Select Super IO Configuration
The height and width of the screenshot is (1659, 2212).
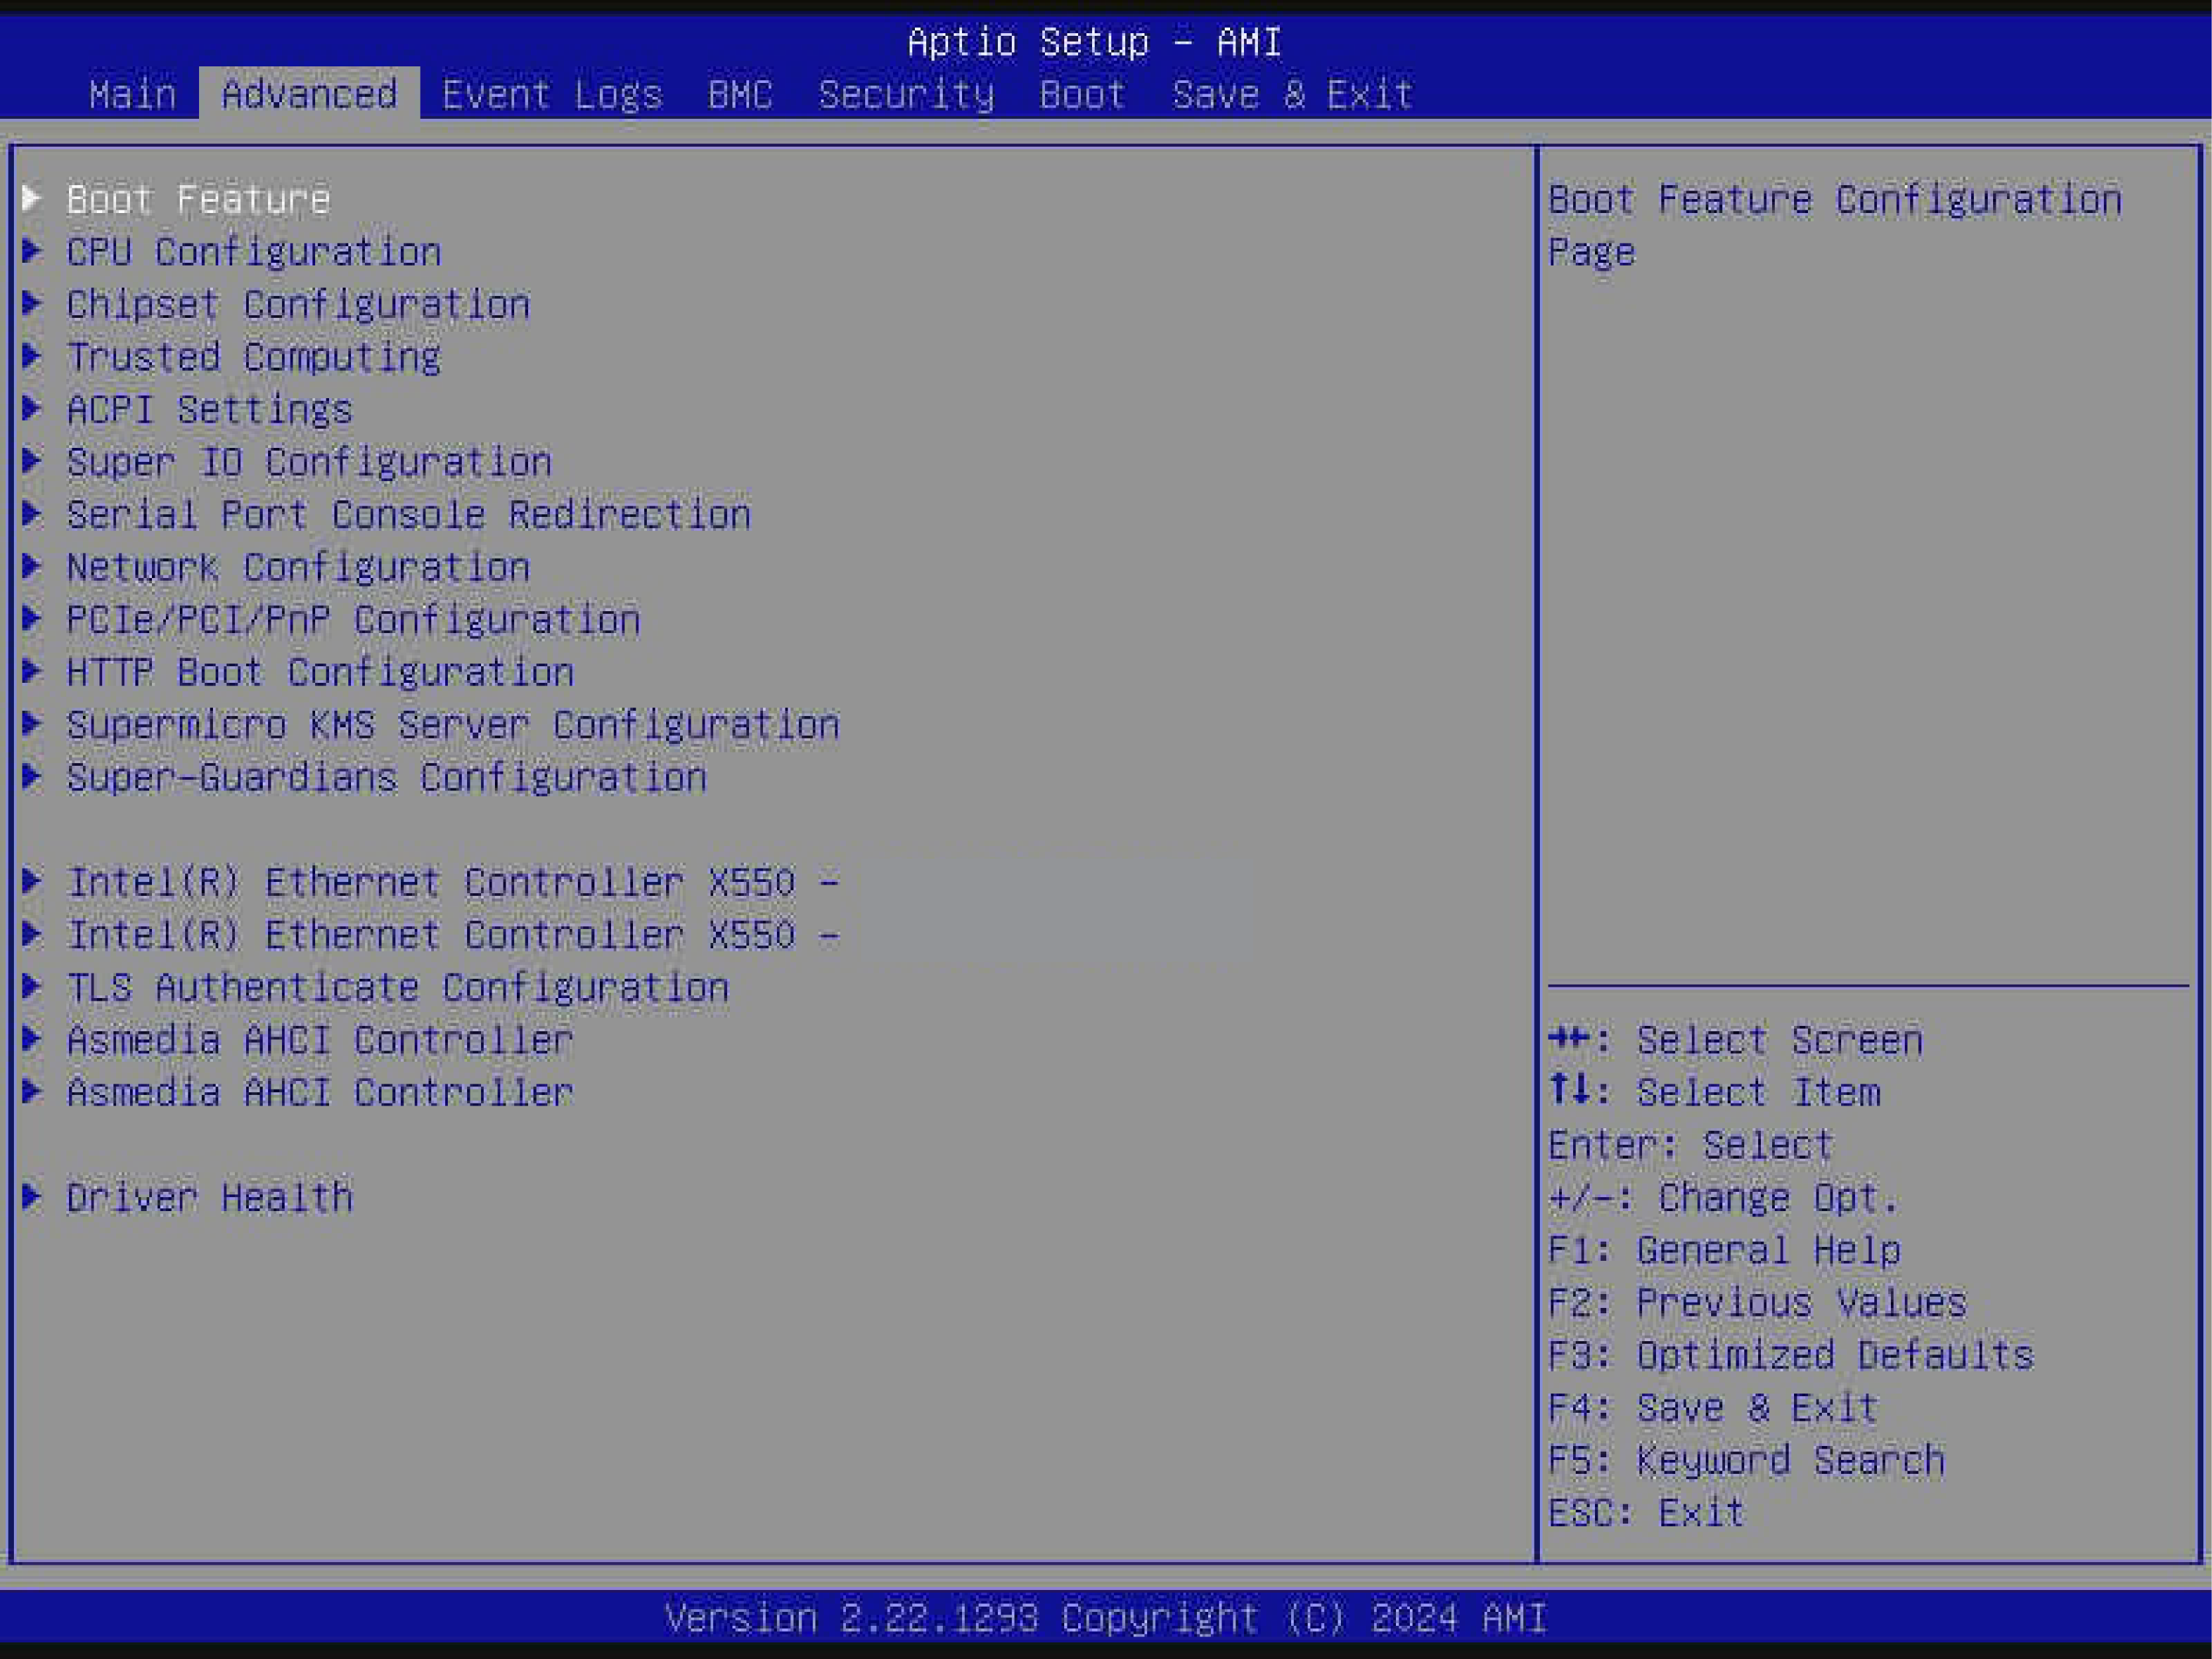pos(308,462)
